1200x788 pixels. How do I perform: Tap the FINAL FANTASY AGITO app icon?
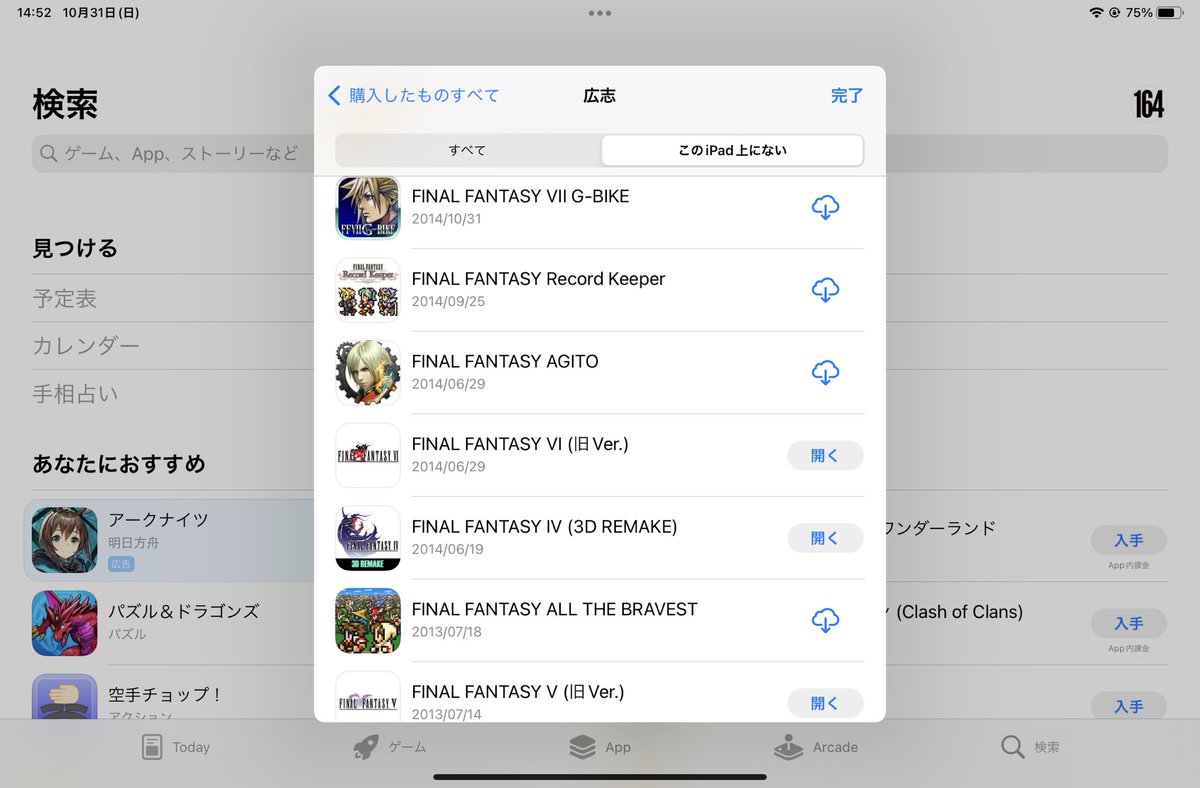pyautogui.click(x=368, y=373)
